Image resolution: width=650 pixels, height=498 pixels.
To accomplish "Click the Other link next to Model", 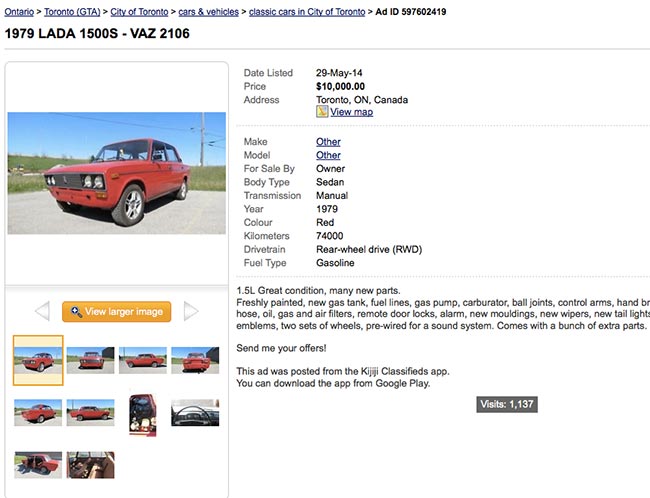I will pyautogui.click(x=328, y=155).
